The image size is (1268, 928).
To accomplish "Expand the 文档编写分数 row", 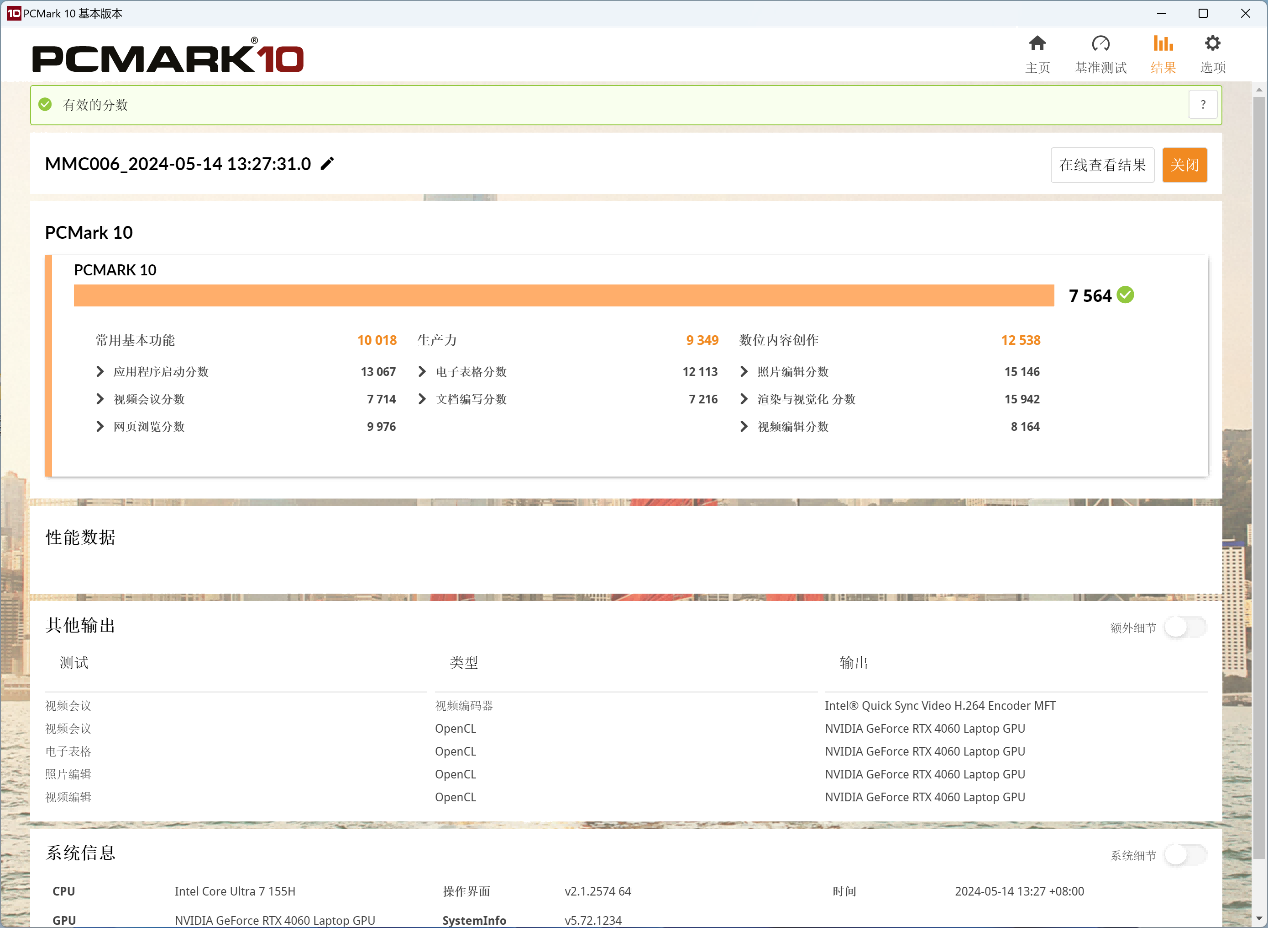I will pyautogui.click(x=423, y=399).
